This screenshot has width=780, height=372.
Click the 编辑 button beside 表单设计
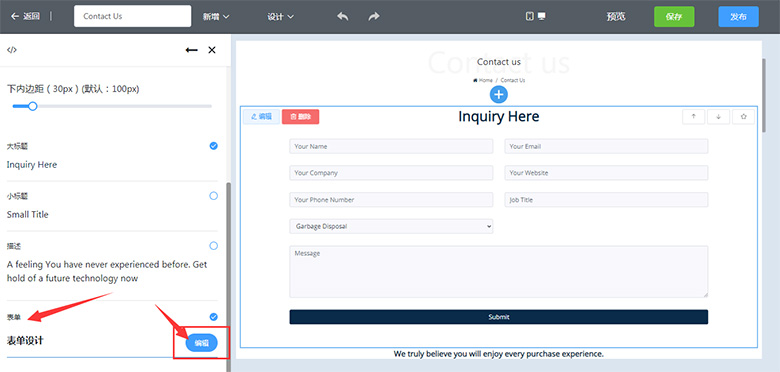[201, 343]
